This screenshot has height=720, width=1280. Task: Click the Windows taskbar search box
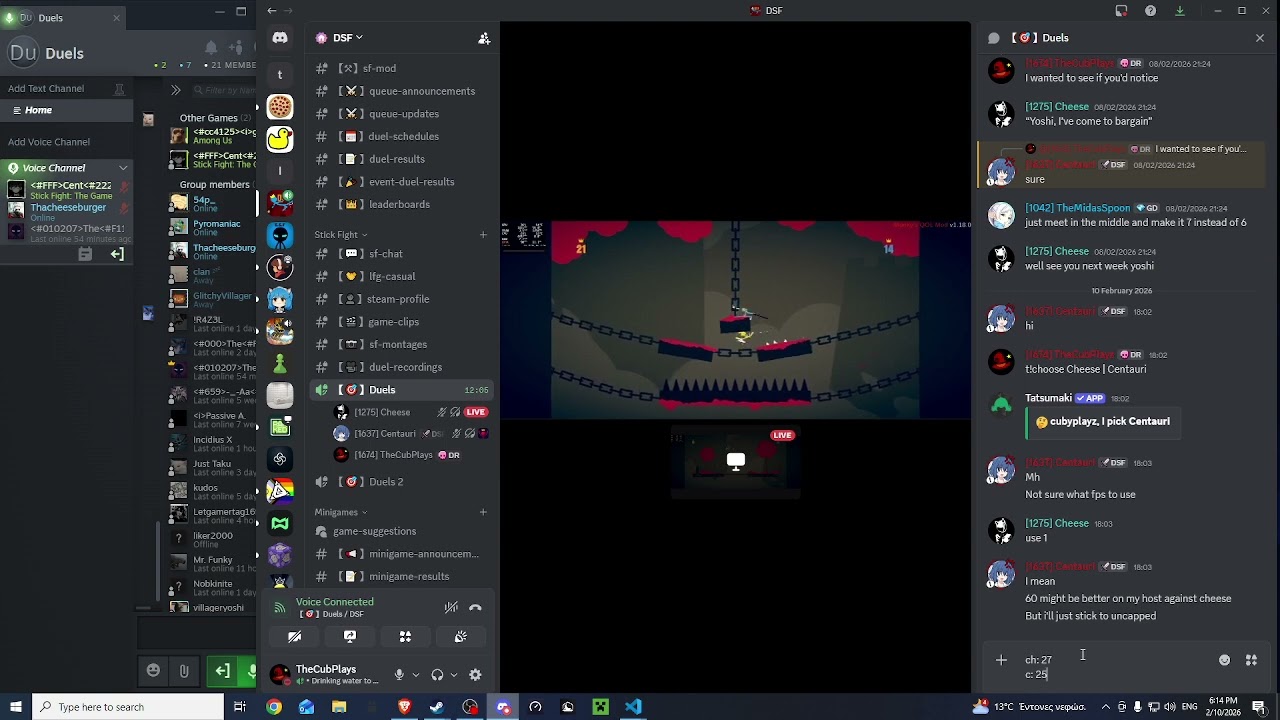tap(129, 707)
